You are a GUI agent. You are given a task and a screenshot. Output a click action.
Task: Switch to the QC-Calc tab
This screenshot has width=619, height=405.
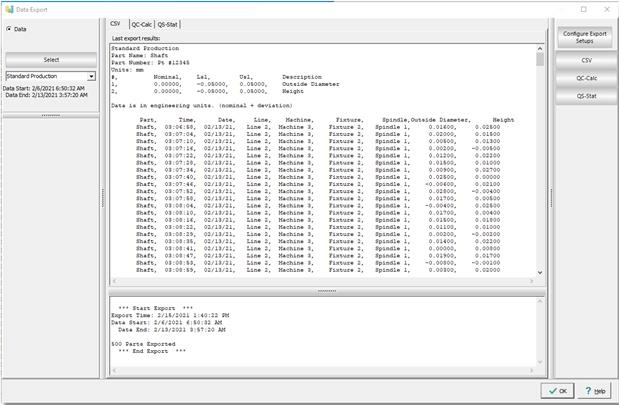(142, 24)
